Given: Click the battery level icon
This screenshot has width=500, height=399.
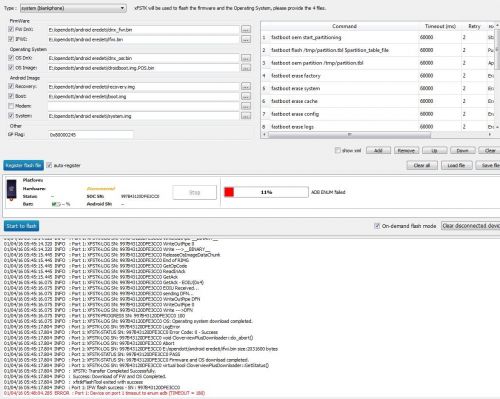Looking at the screenshot, I should [x=55, y=204].
